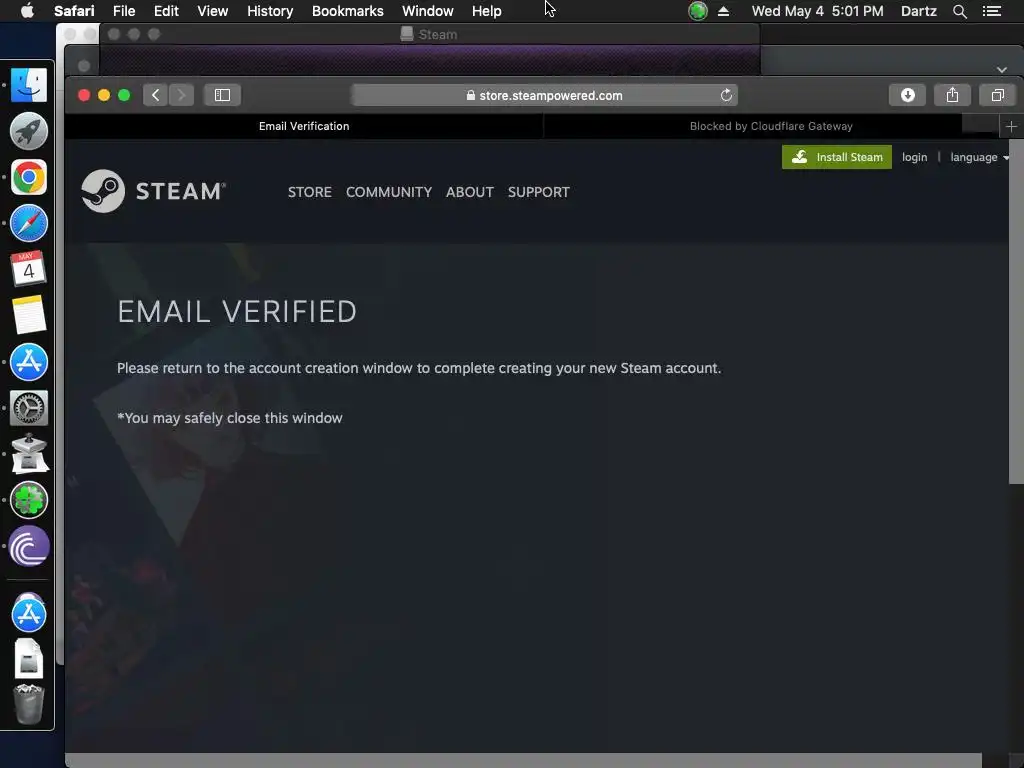Open History menu
Viewport: 1024px width, 768px height.
270,11
